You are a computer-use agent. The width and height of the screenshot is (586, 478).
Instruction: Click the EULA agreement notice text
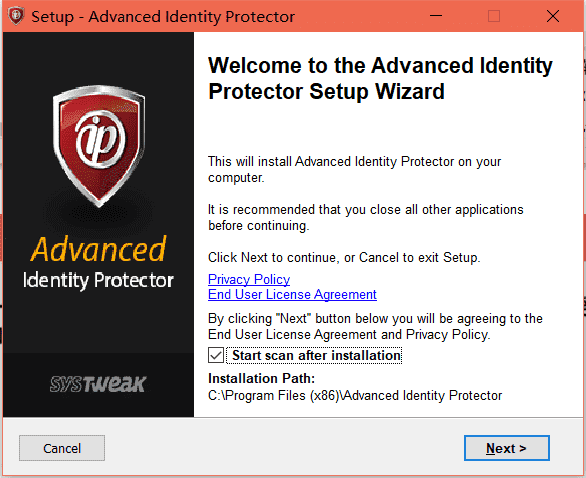tap(375, 326)
